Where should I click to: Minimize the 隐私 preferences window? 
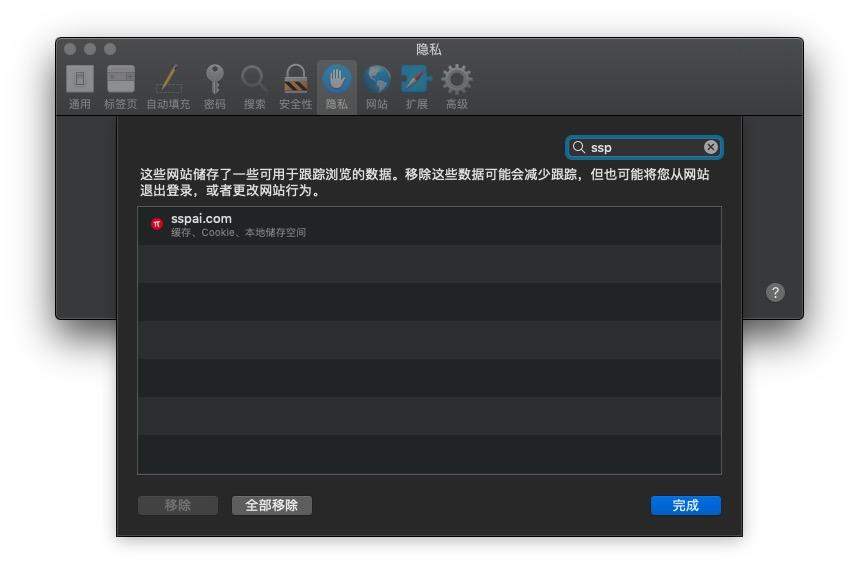tap(90, 49)
